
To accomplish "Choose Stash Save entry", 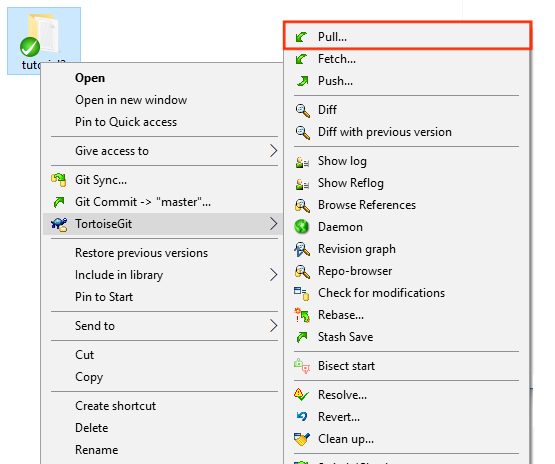I will (408, 337).
